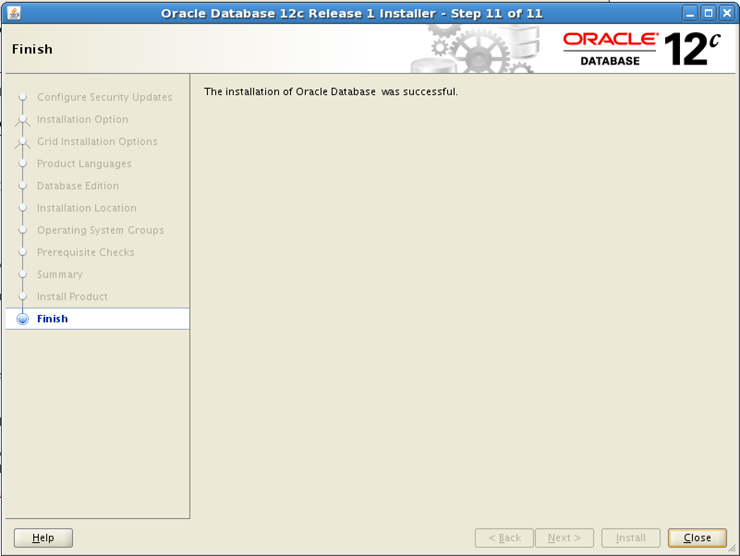Screen dimensions: 740x556
Task: Select Installation Location step
Action: coord(86,208)
